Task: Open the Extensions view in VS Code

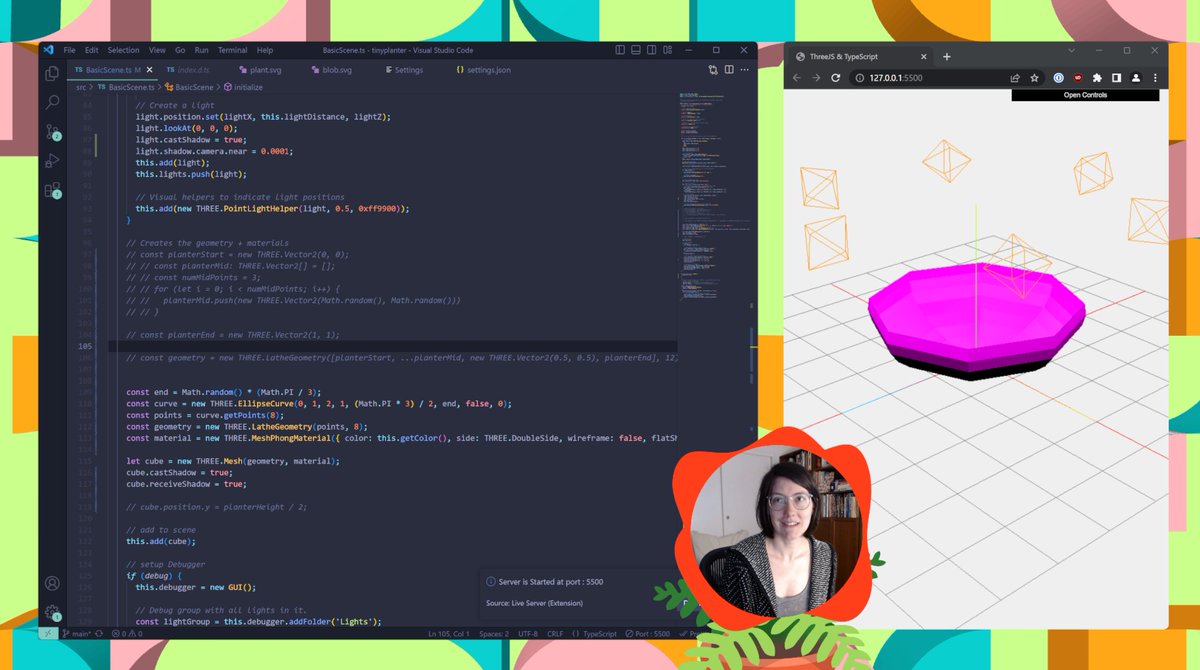Action: (53, 190)
